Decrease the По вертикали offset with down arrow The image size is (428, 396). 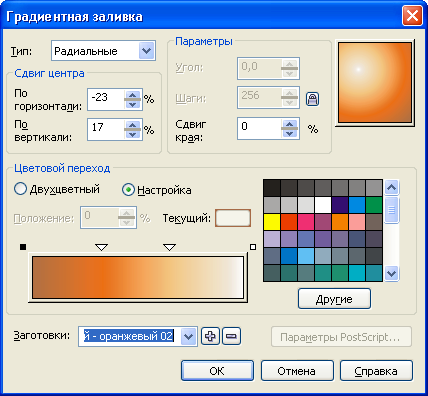[133, 134]
